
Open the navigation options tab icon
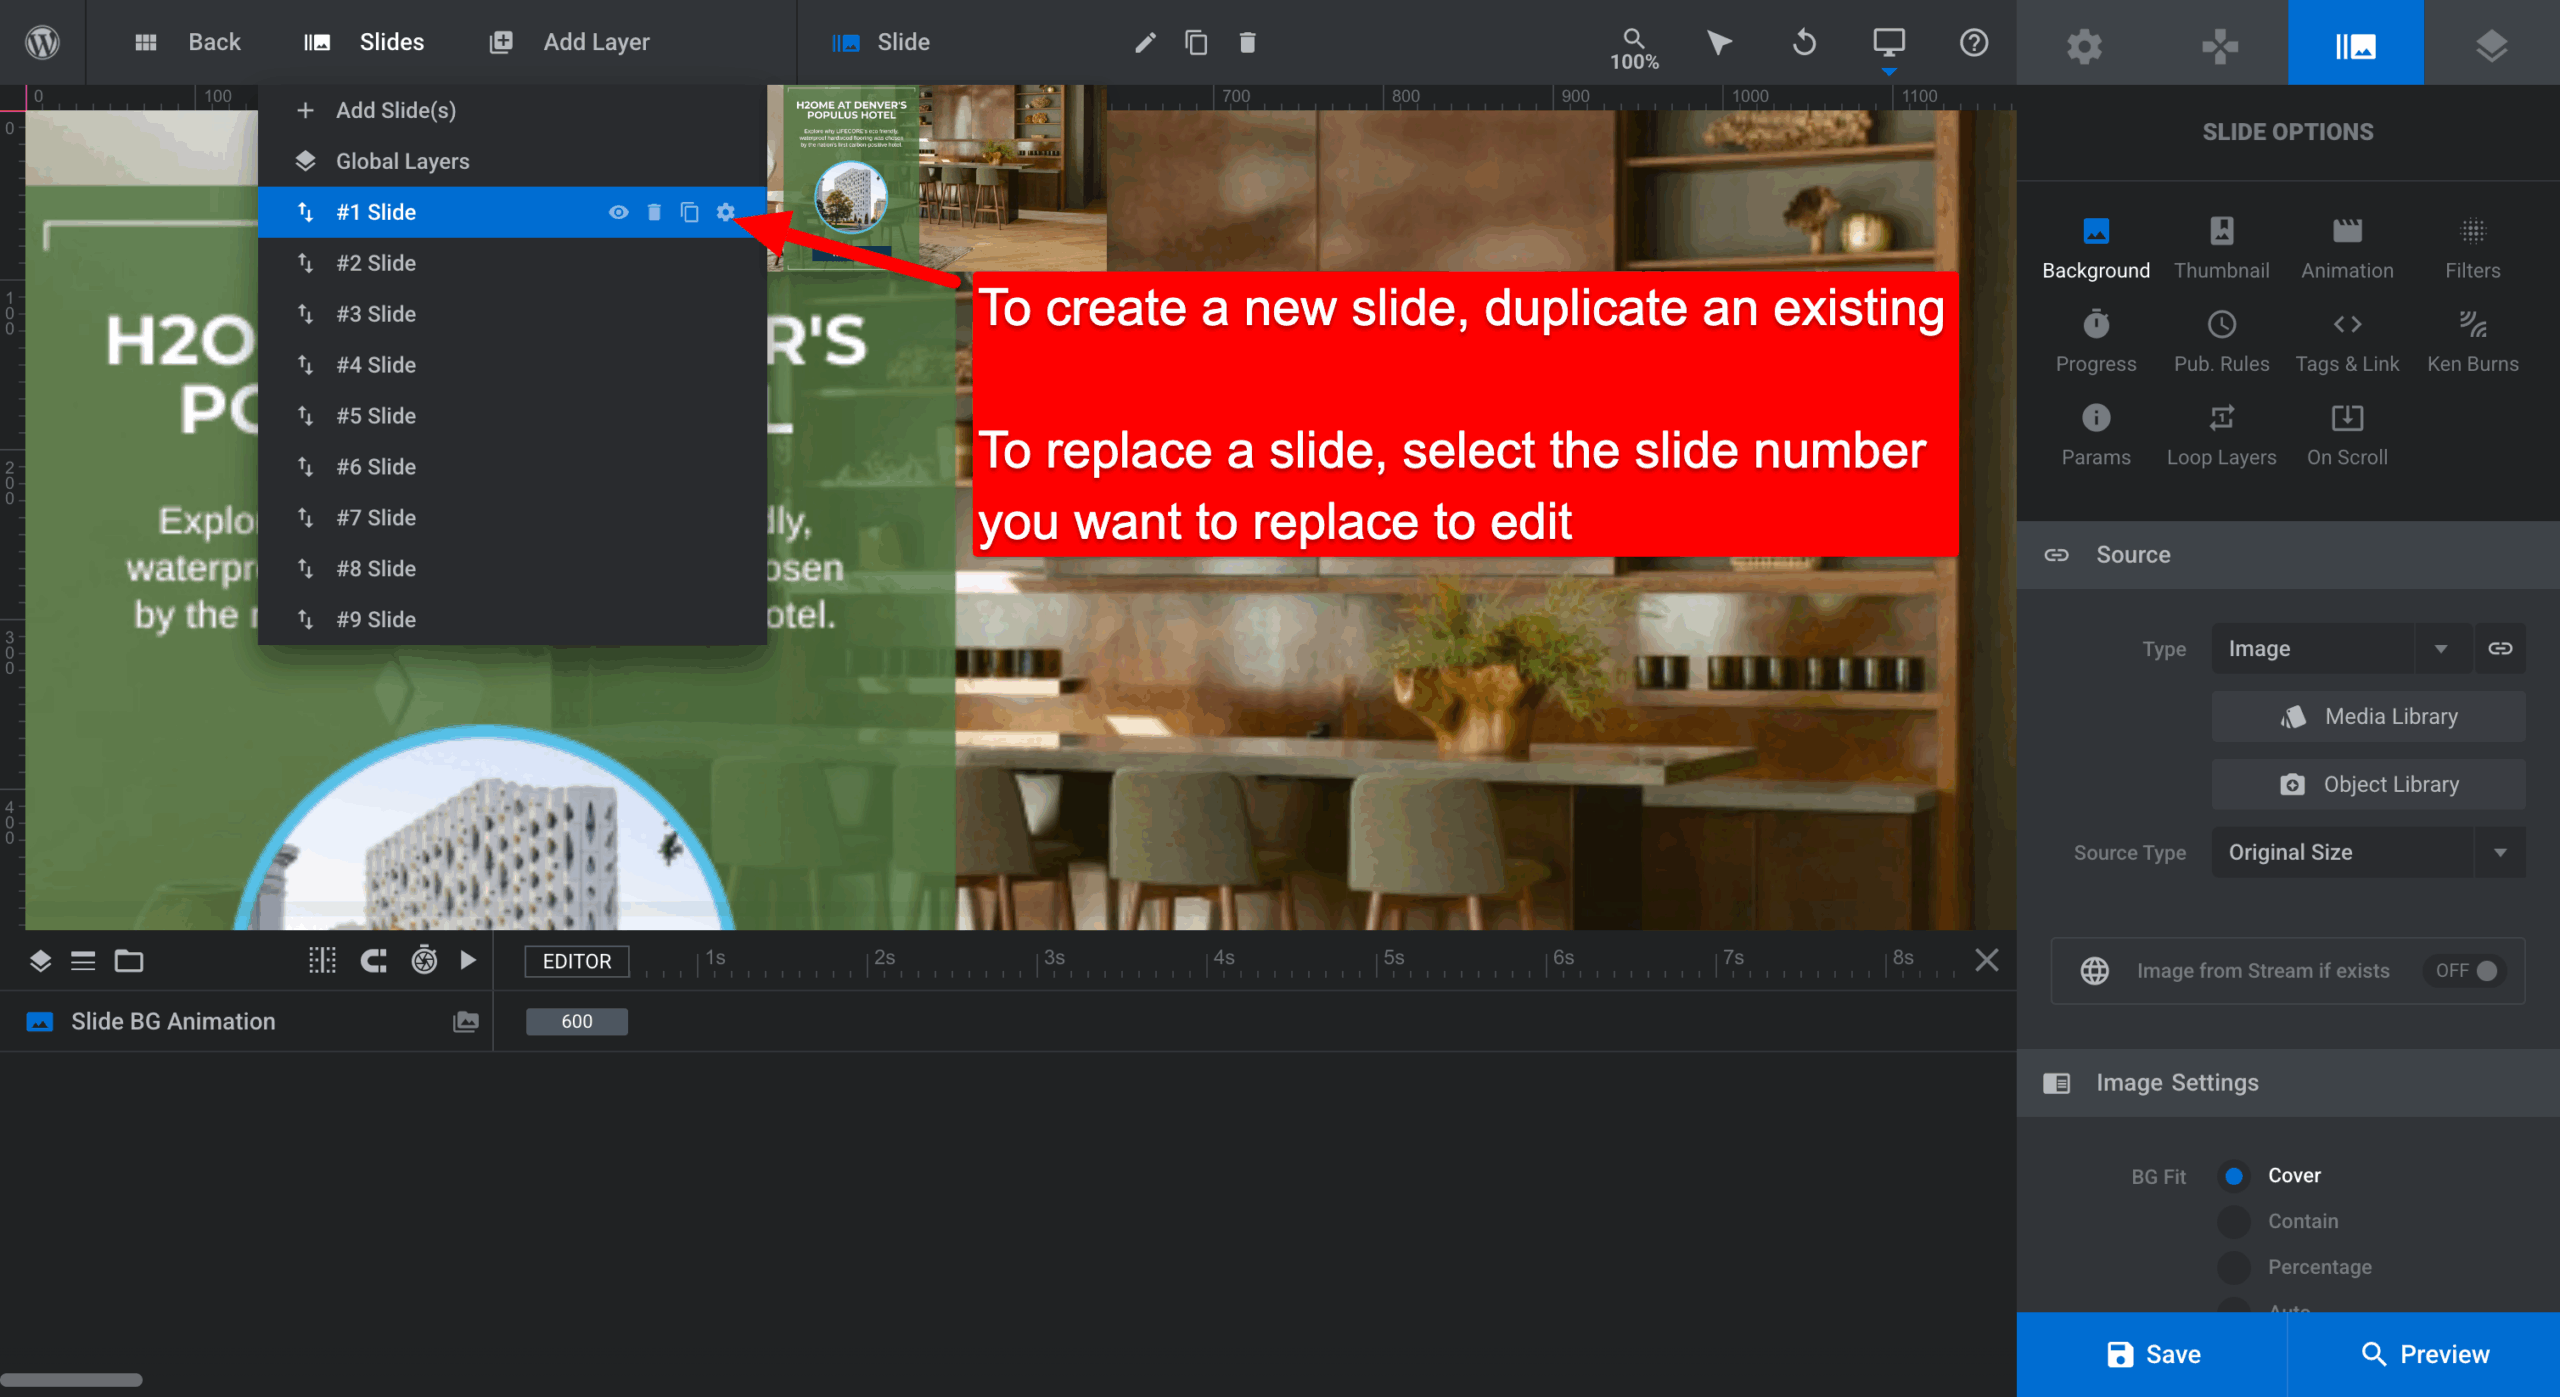point(2219,45)
